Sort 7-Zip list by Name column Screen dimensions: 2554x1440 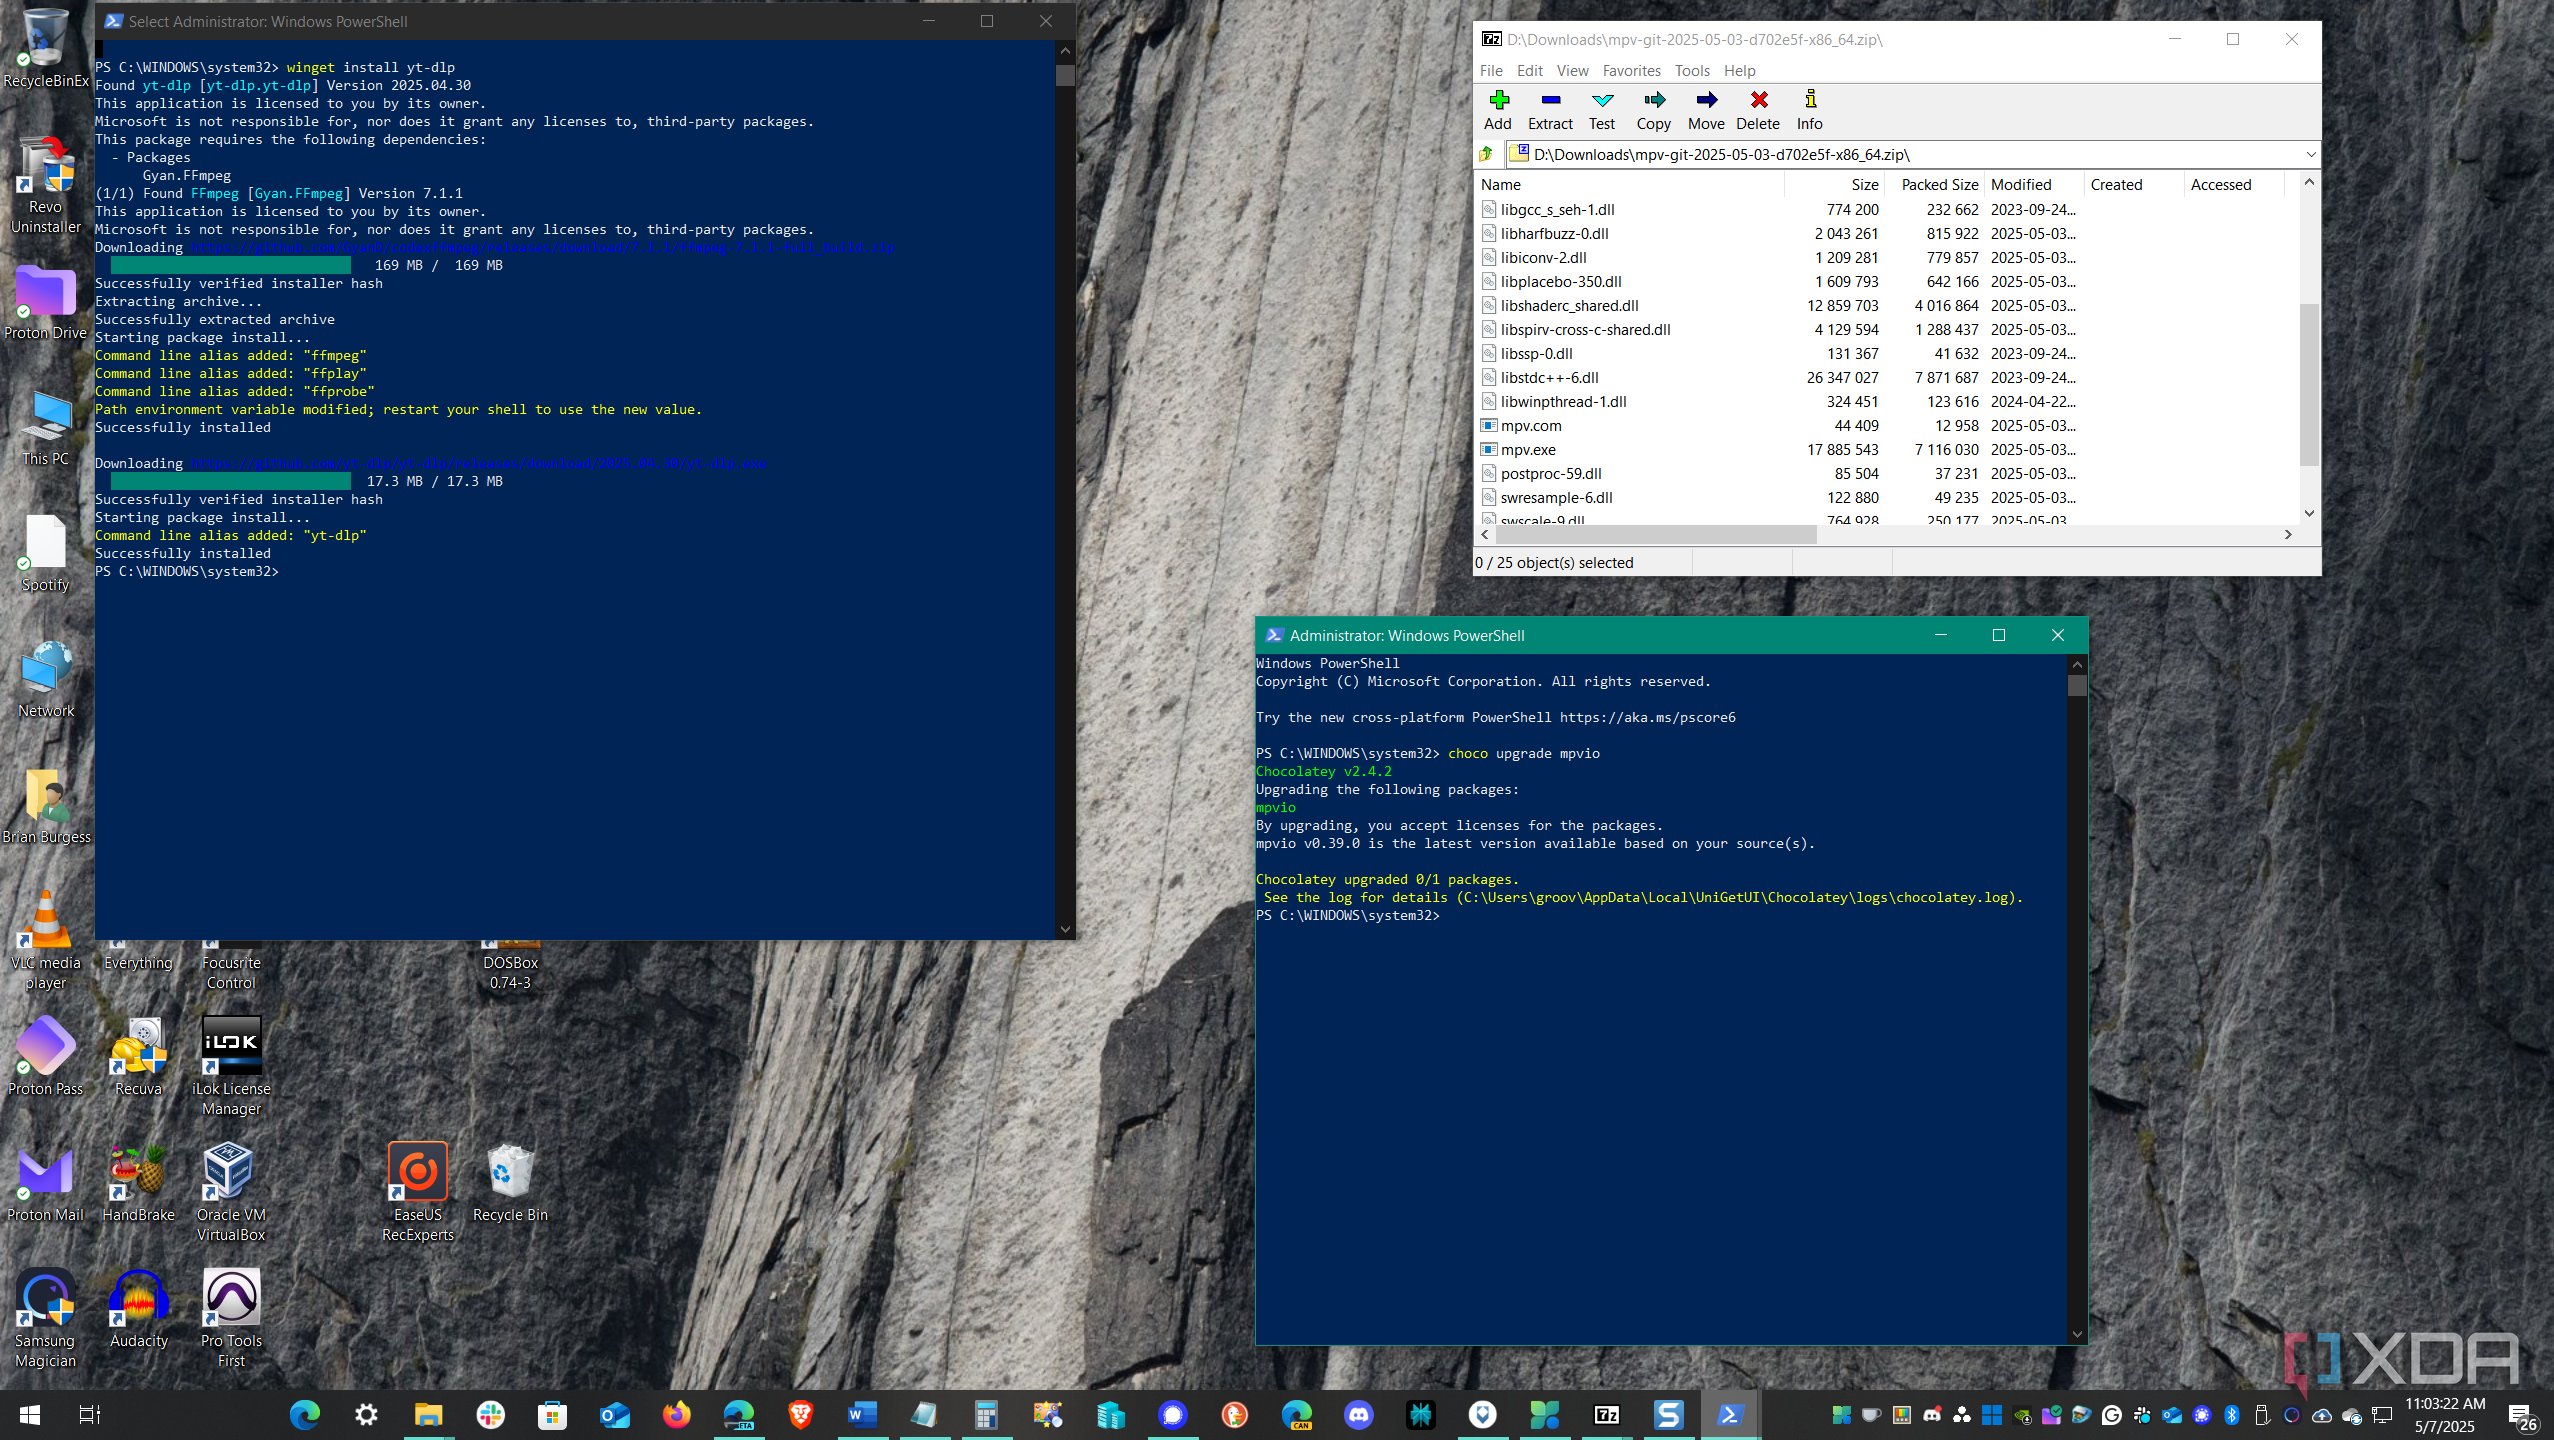(x=1630, y=185)
